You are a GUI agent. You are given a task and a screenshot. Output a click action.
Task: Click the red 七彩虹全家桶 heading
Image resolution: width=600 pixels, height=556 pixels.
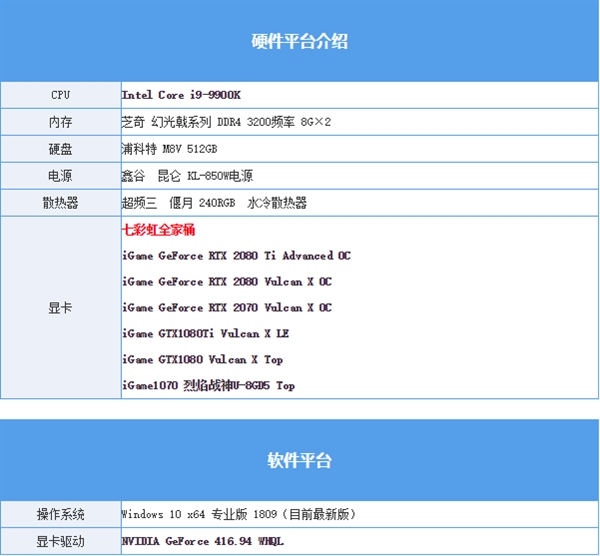[x=158, y=230]
